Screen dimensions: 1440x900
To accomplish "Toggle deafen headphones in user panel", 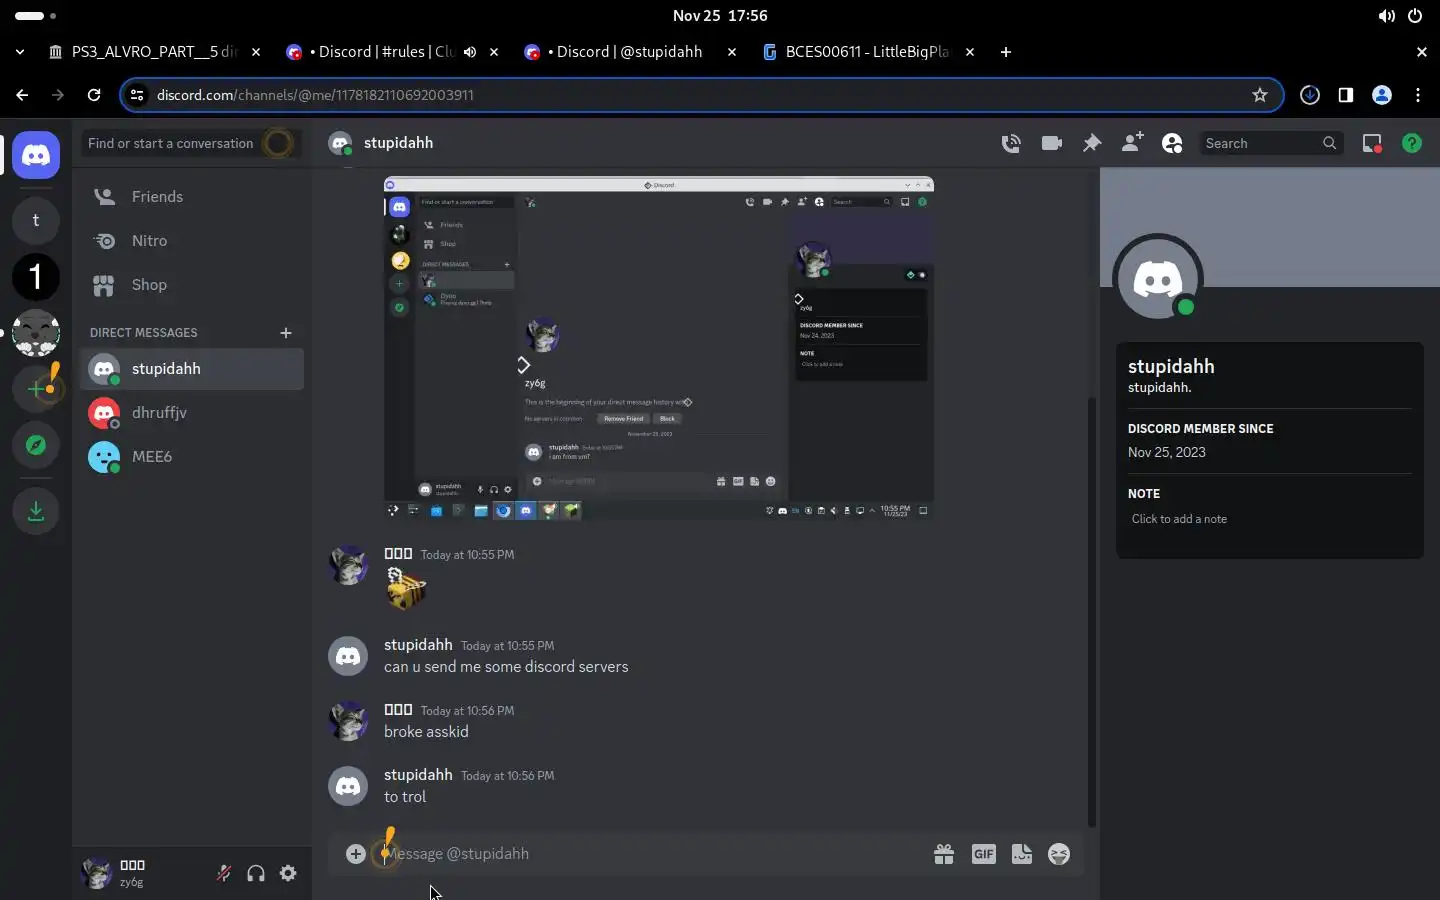I will coord(256,873).
